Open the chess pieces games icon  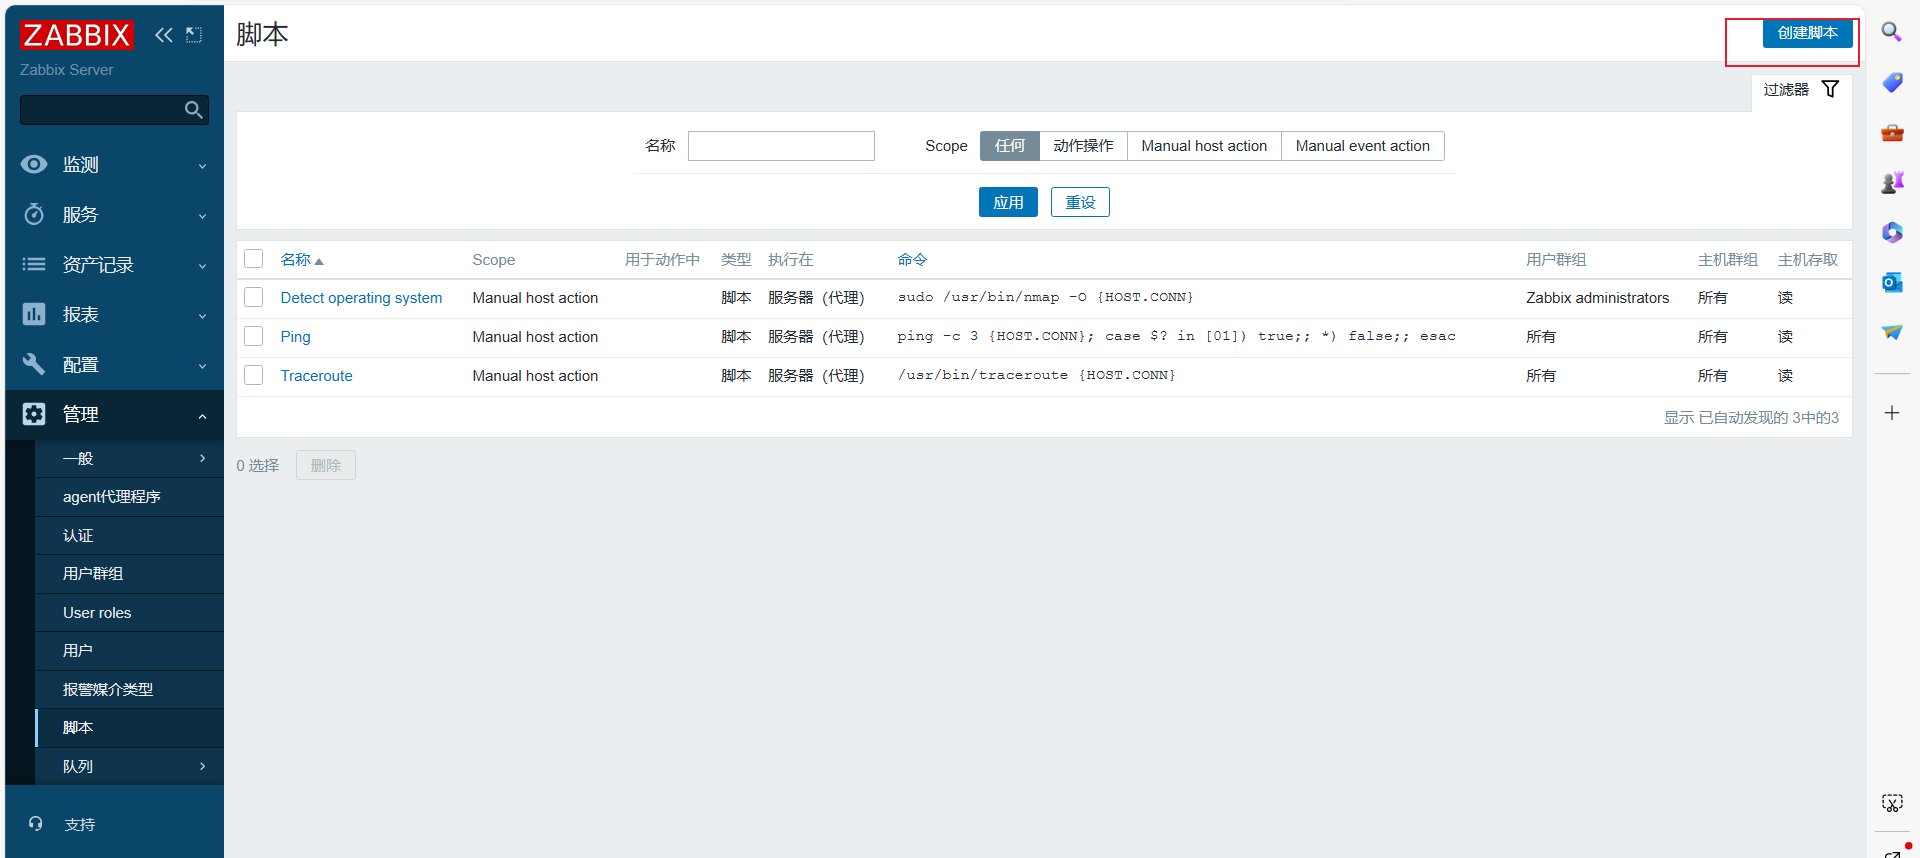(1892, 182)
